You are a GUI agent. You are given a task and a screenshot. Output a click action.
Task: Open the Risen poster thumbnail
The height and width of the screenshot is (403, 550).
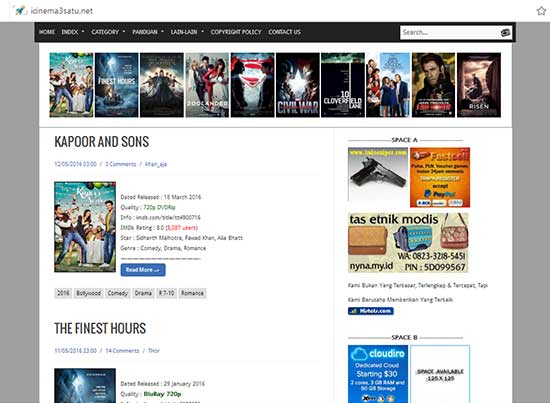[x=479, y=85]
